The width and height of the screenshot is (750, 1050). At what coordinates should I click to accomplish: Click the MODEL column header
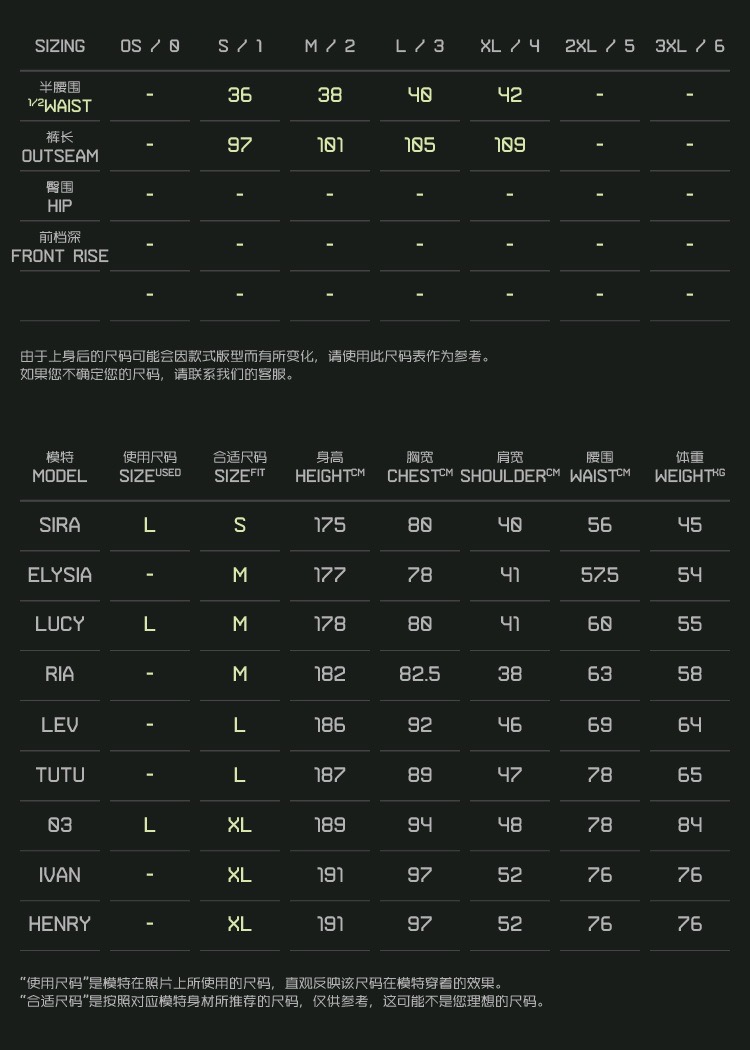pos(60,467)
